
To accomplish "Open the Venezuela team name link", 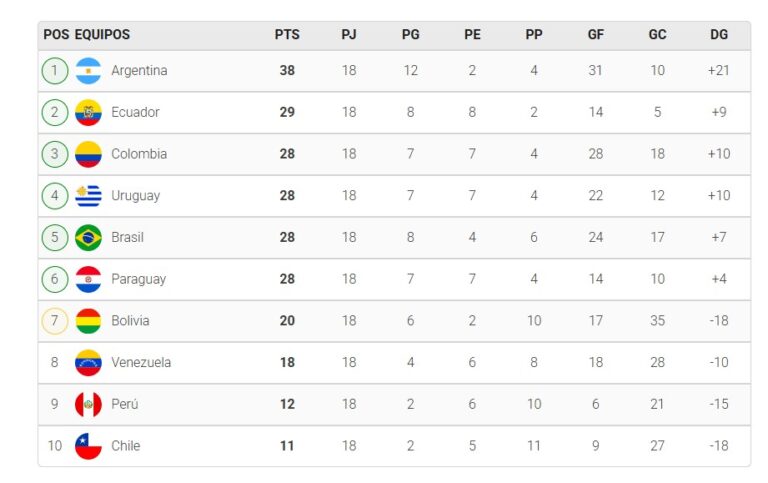I will pos(141,362).
